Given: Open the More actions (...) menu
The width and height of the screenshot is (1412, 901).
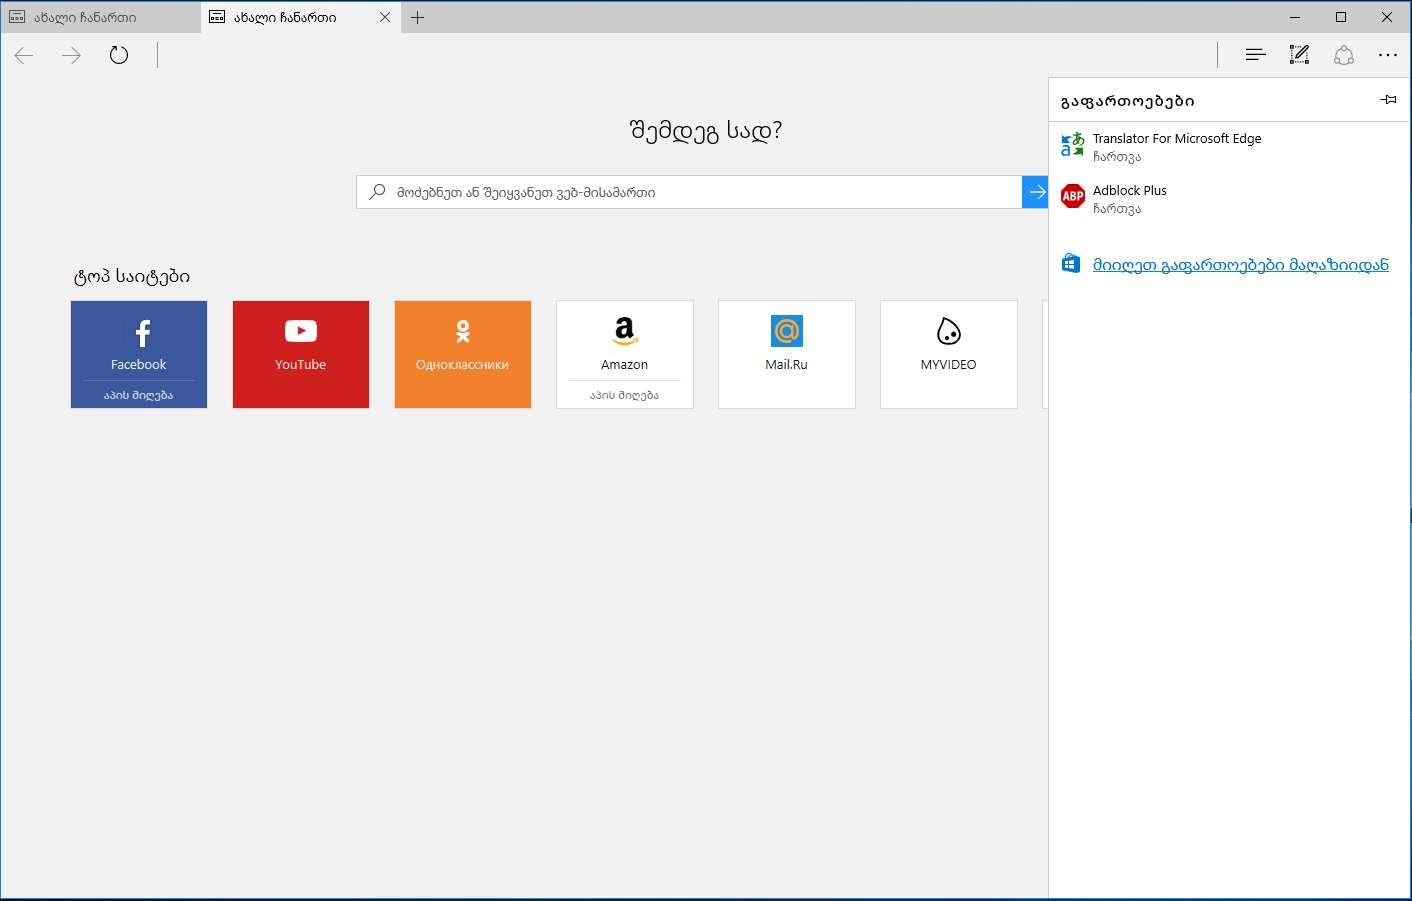Looking at the screenshot, I should (x=1388, y=55).
